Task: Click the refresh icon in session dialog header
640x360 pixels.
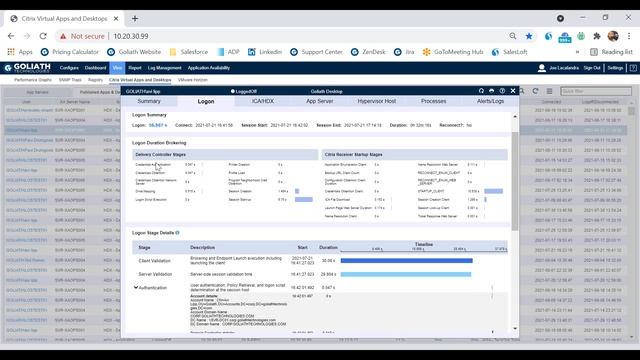Action: [x=481, y=91]
